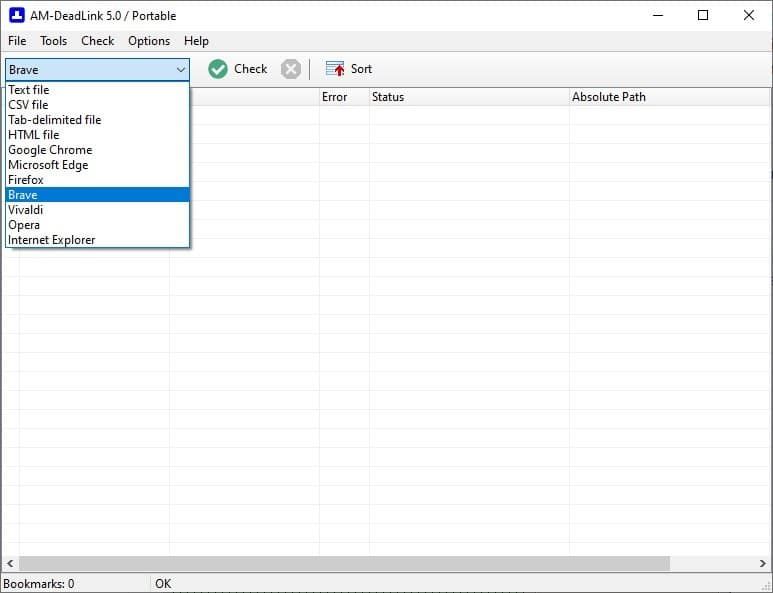
Task: Pick Google Chrome as bookmark source
Action: point(97,150)
